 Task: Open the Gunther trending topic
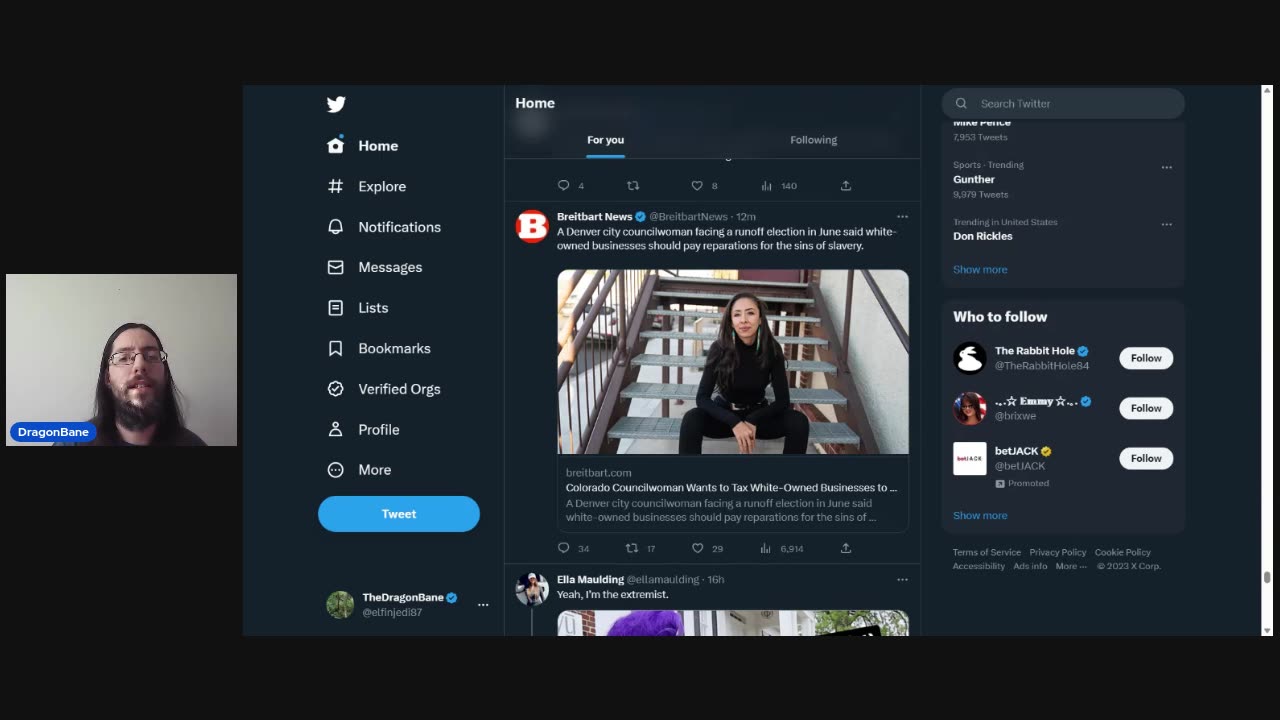pyautogui.click(x=974, y=180)
